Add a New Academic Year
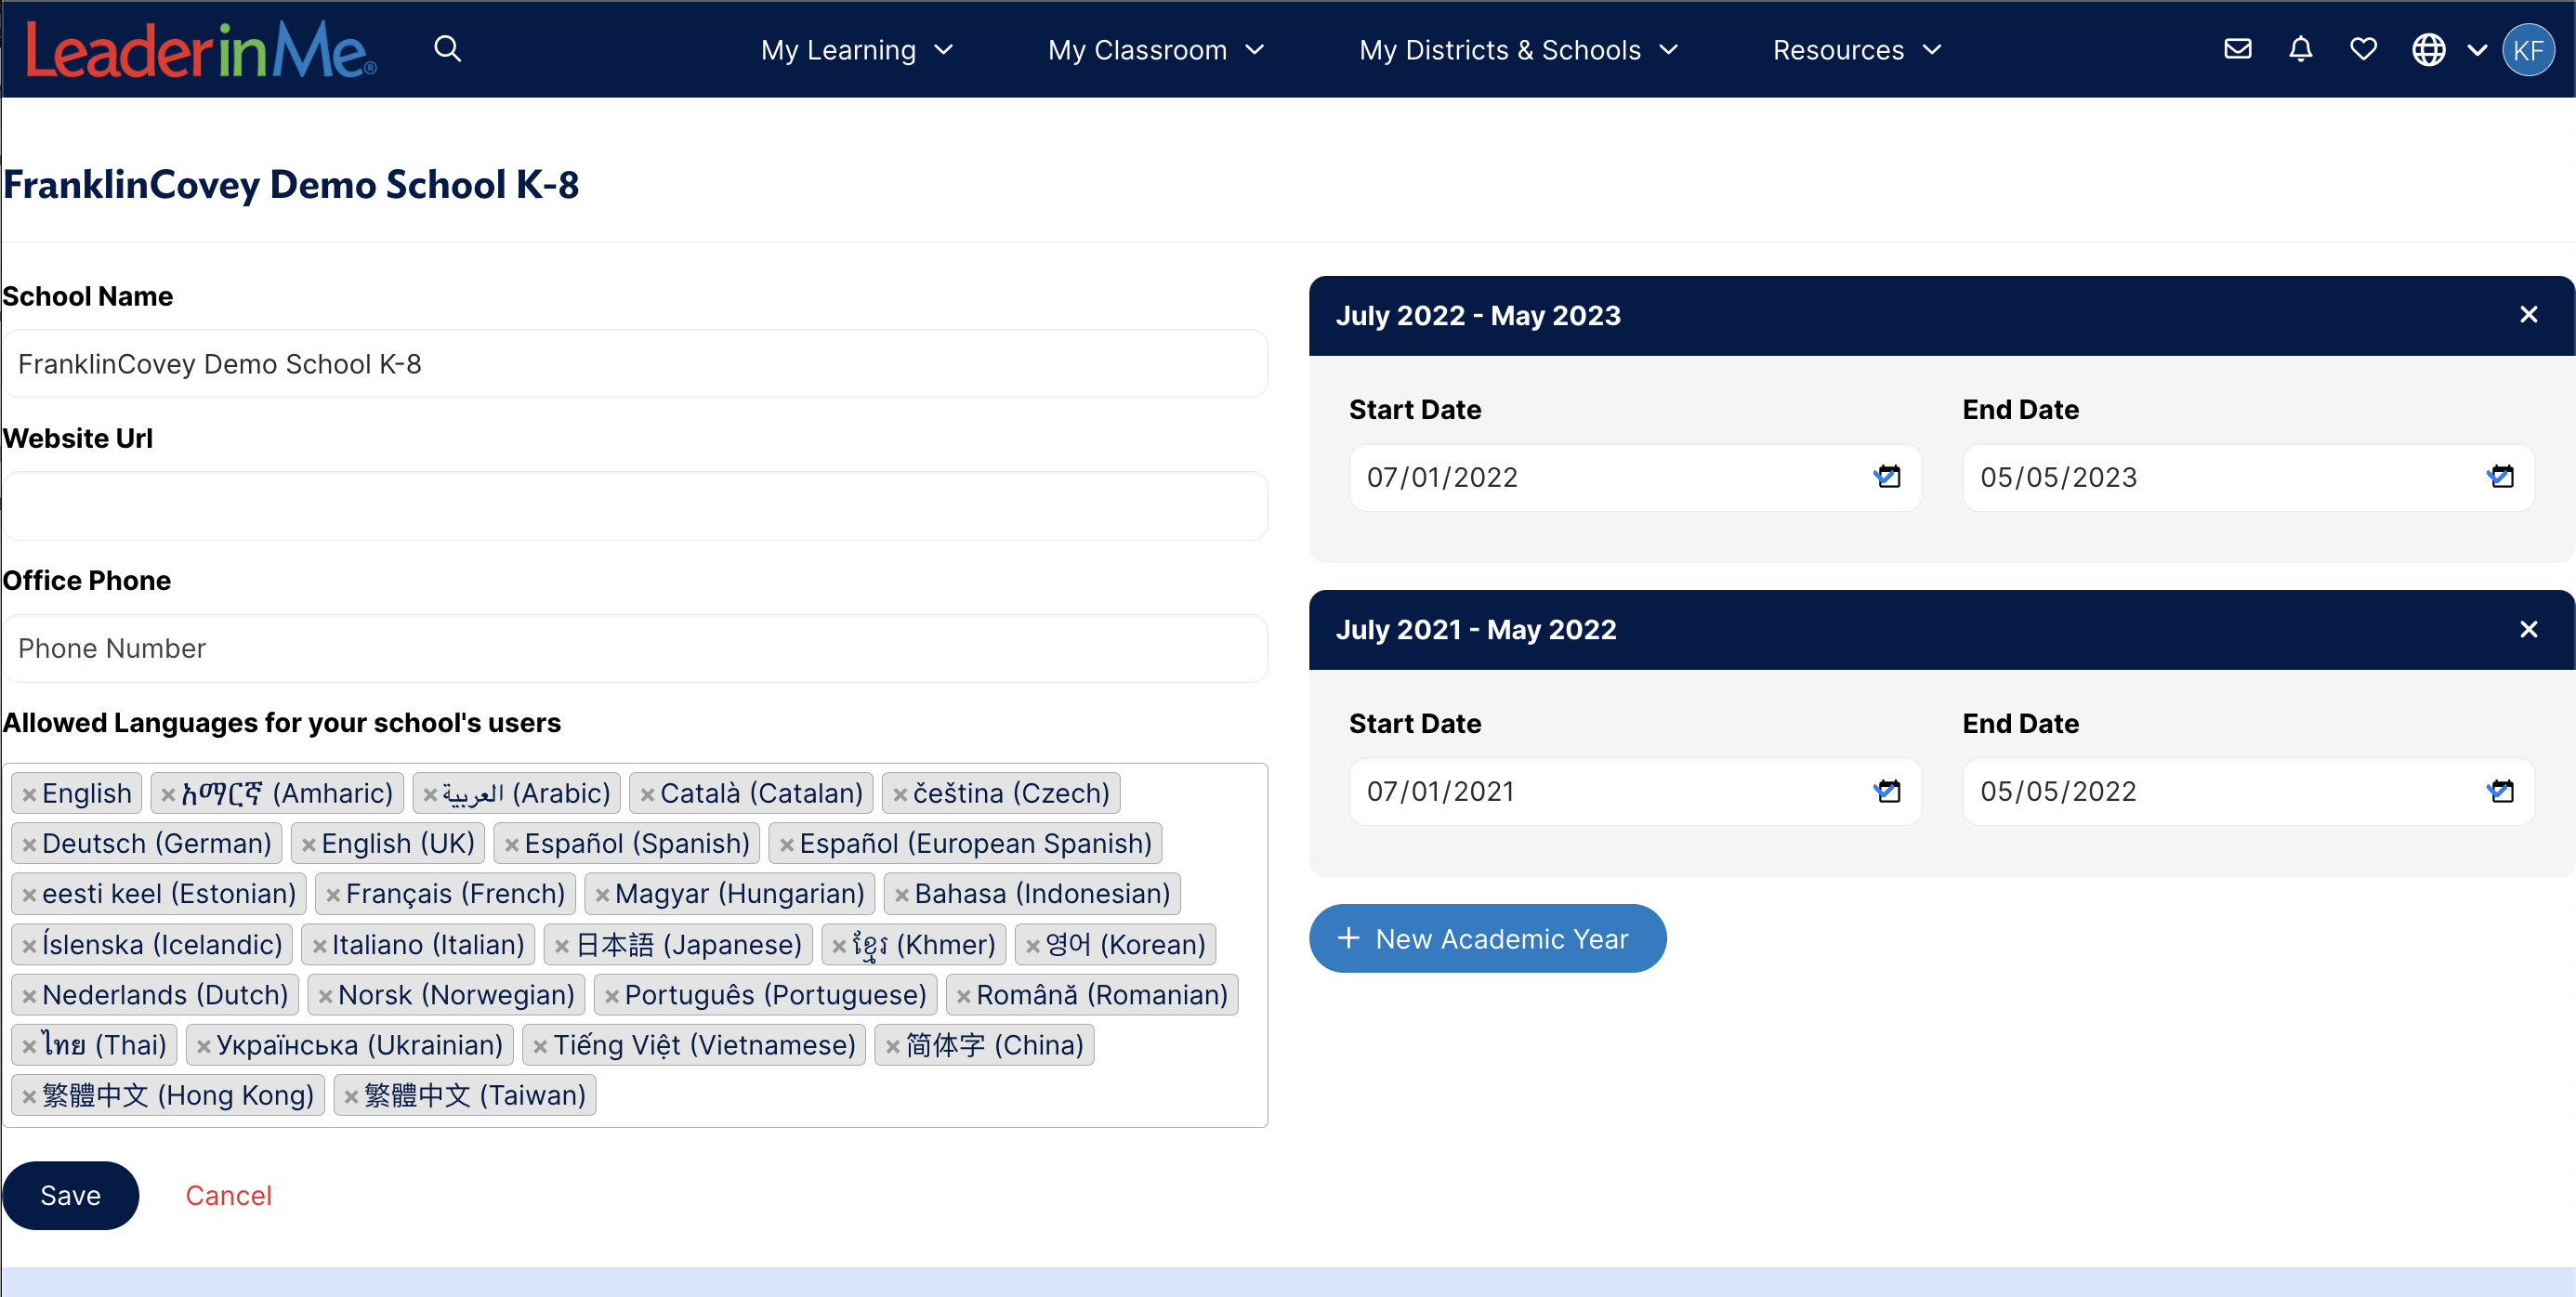2576x1297 pixels. pyautogui.click(x=1487, y=938)
